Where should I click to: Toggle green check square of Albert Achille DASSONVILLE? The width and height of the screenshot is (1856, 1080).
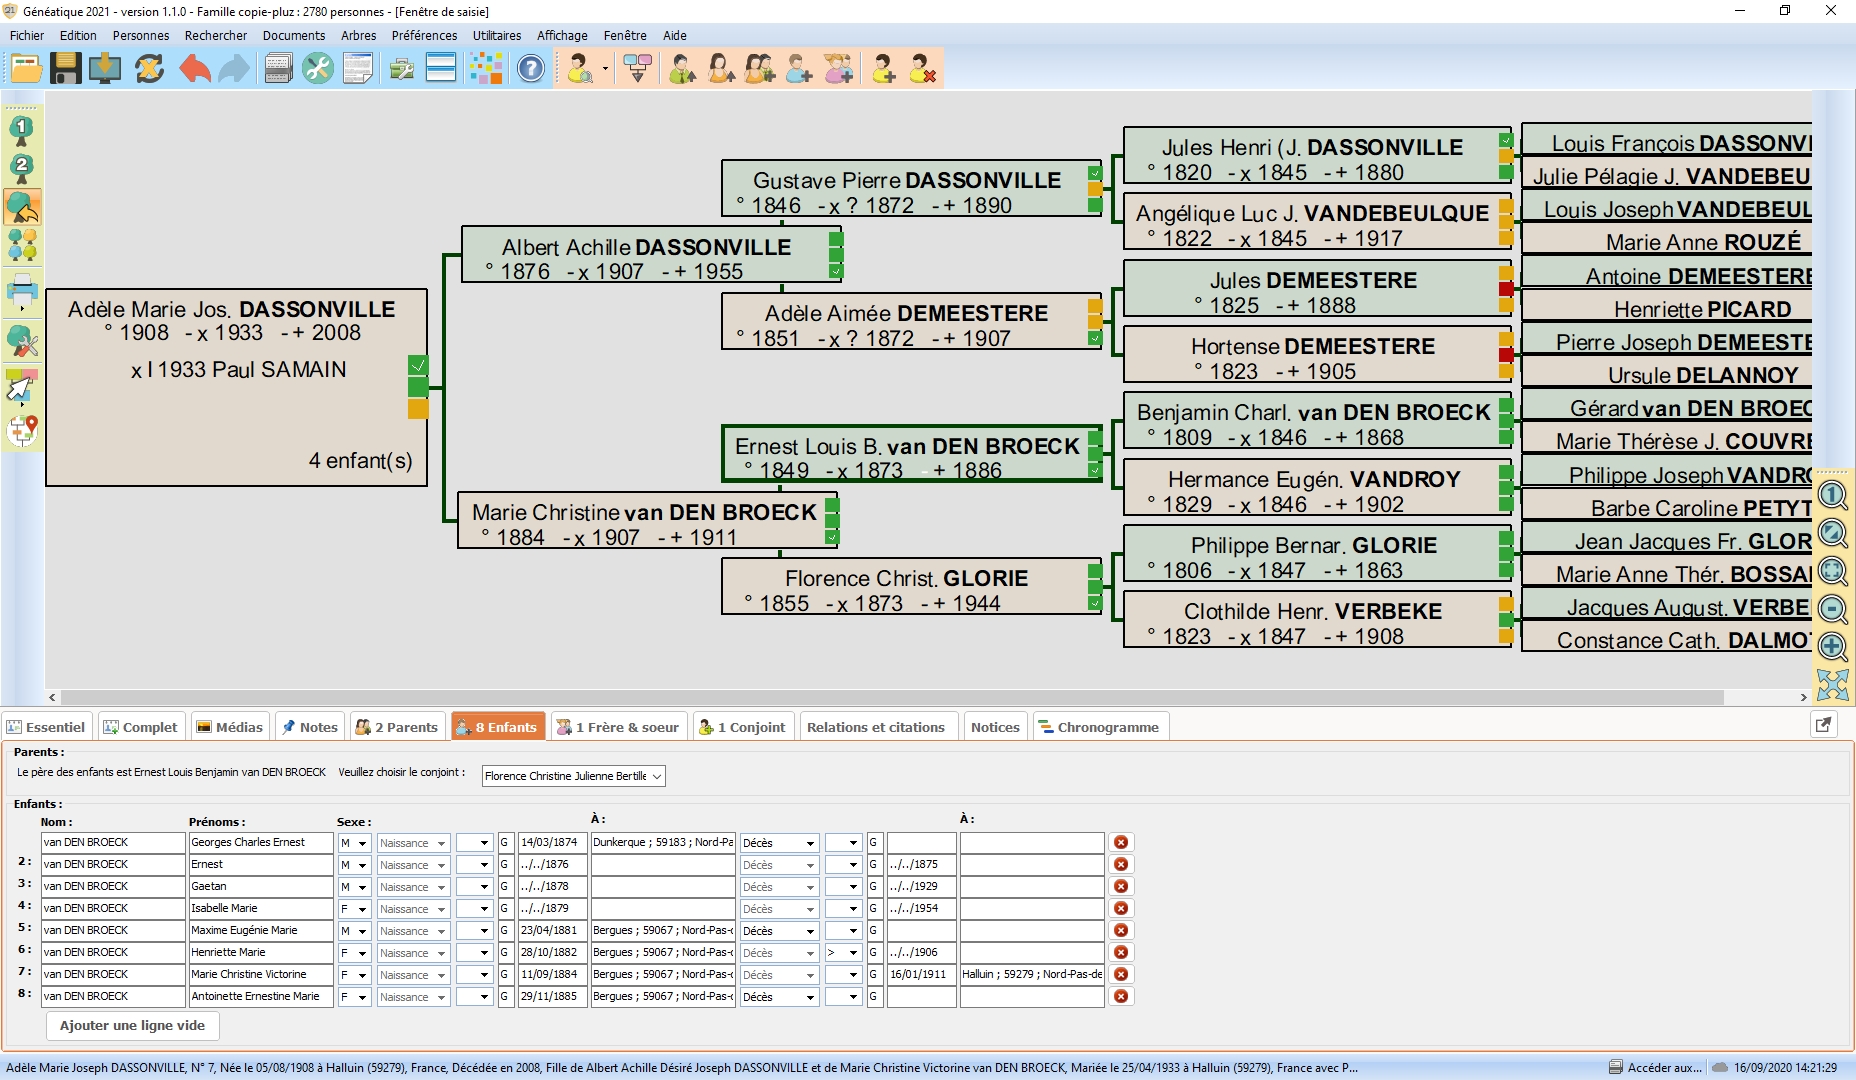click(836, 271)
